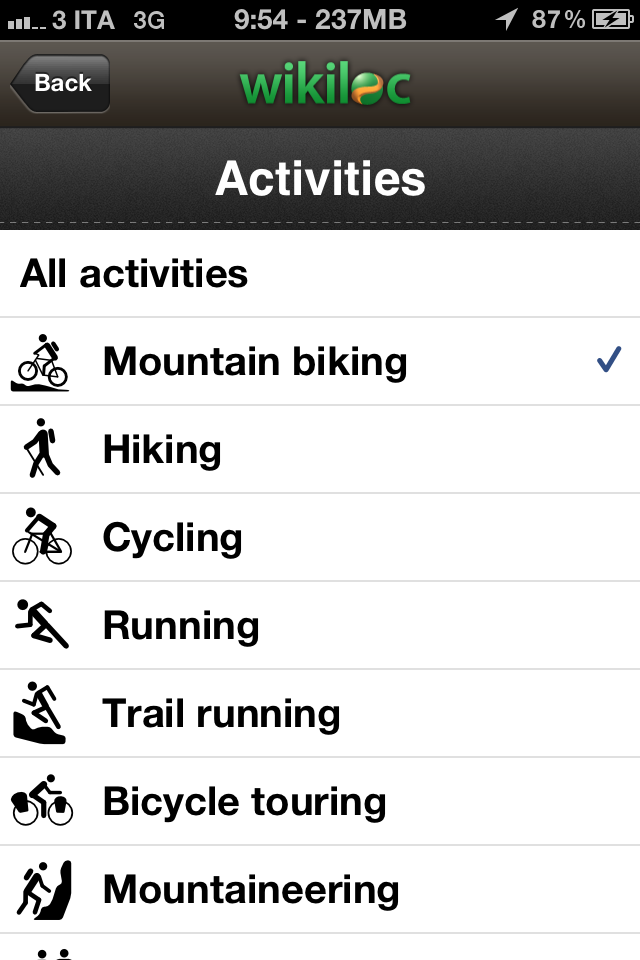Tap the Running figure icon
Image resolution: width=640 pixels, height=960 pixels.
[x=42, y=623]
